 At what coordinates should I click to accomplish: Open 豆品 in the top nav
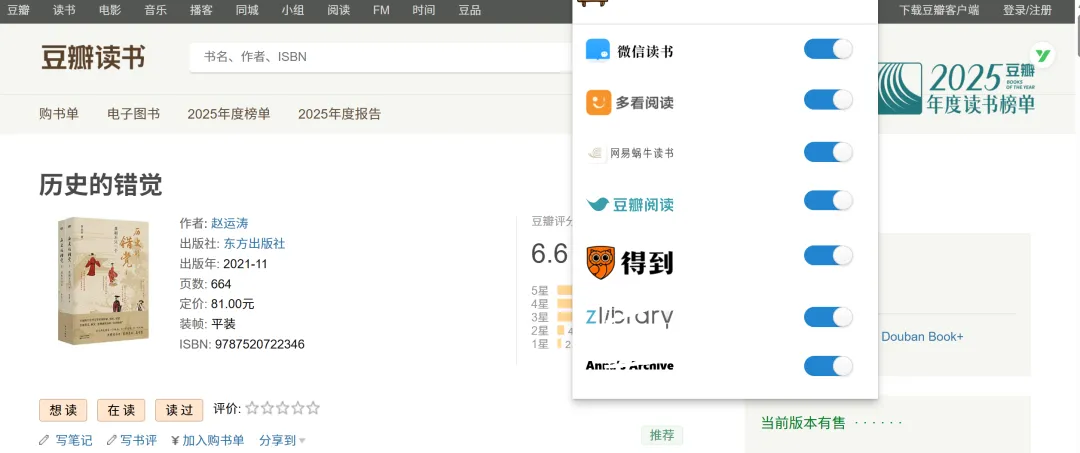[x=470, y=10]
